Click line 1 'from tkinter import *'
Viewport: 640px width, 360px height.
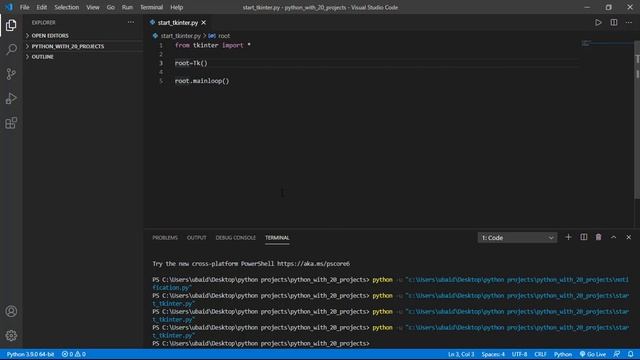click(213, 45)
